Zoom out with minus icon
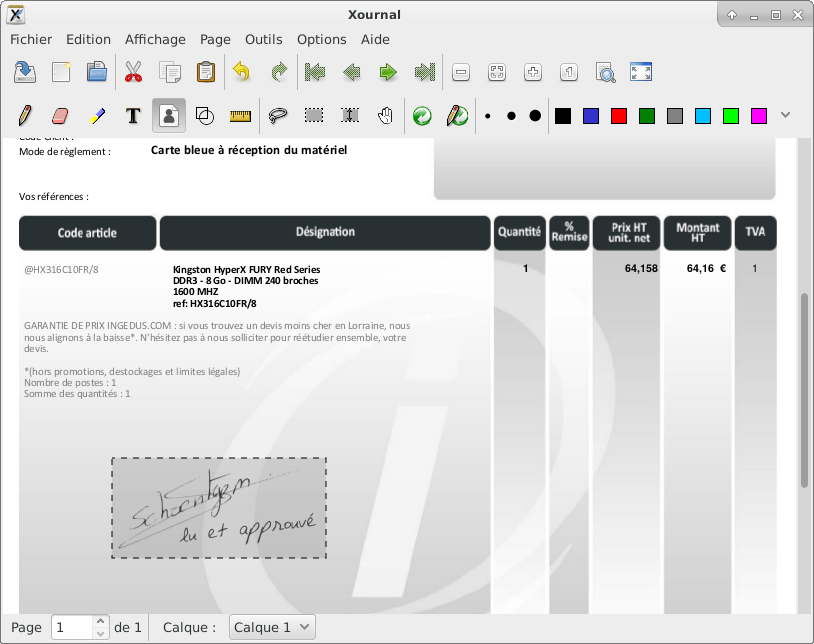814x644 pixels. [460, 72]
